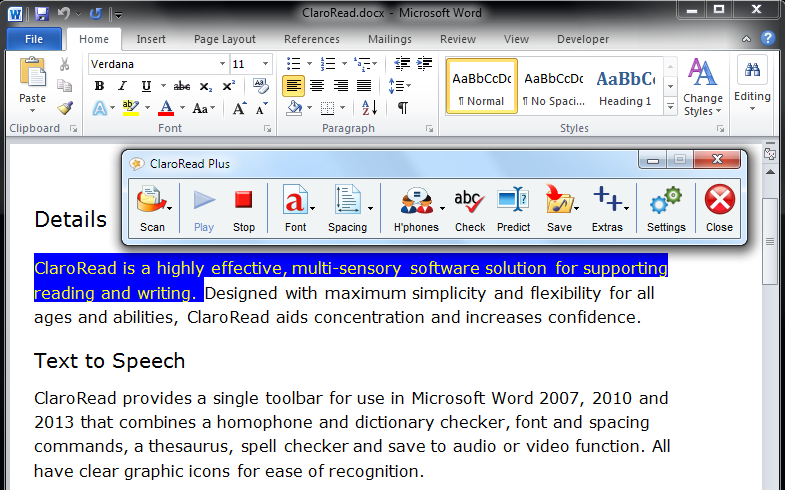Click the Scan icon in ClaroRead toolbar
Viewport: 785px width, 490px height.
(x=150, y=203)
